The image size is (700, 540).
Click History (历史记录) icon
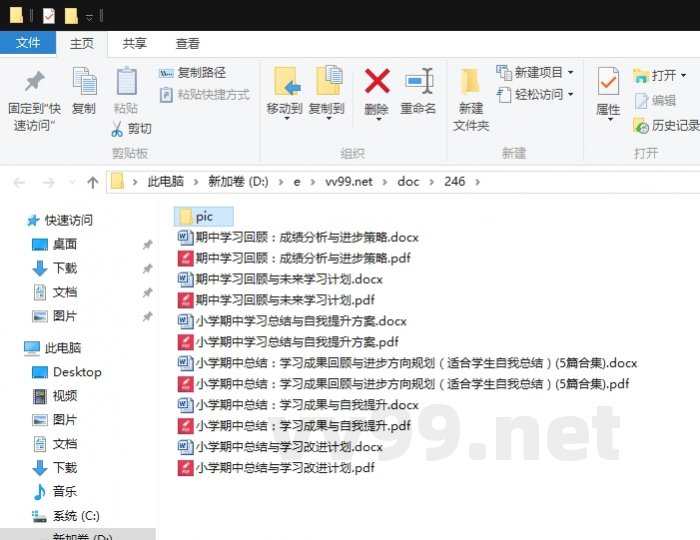(x=640, y=126)
